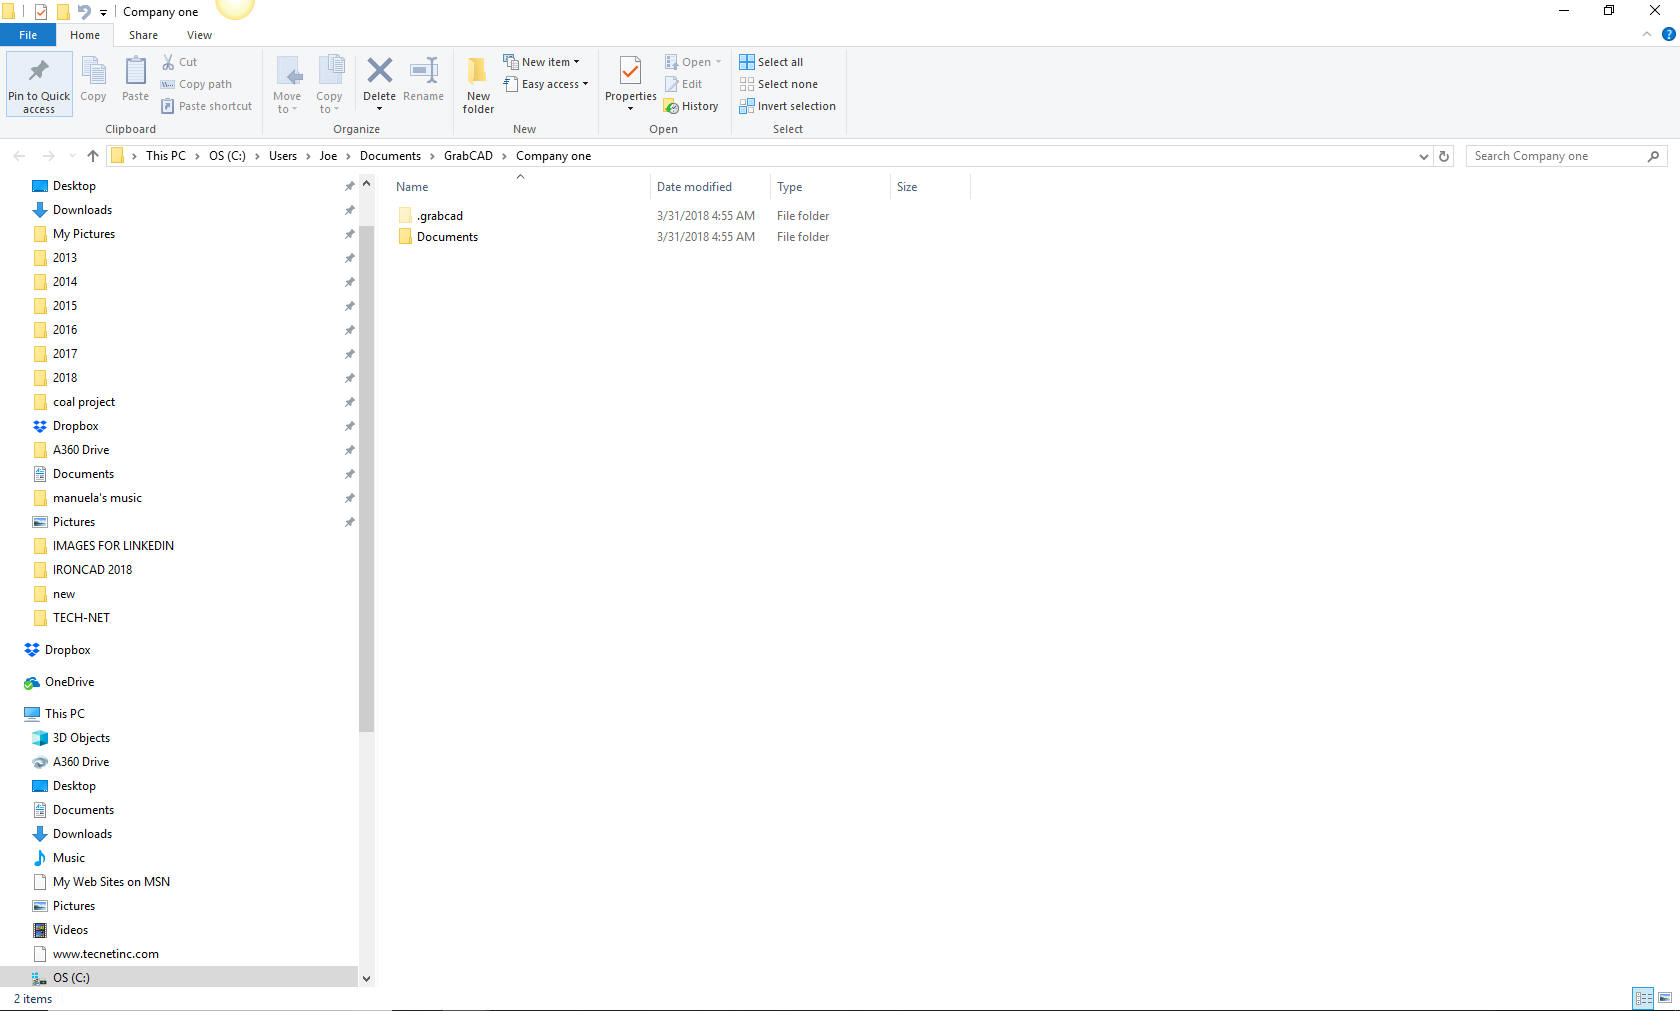Click the Delete red X icon
The image size is (1680, 1011).
pos(379,70)
